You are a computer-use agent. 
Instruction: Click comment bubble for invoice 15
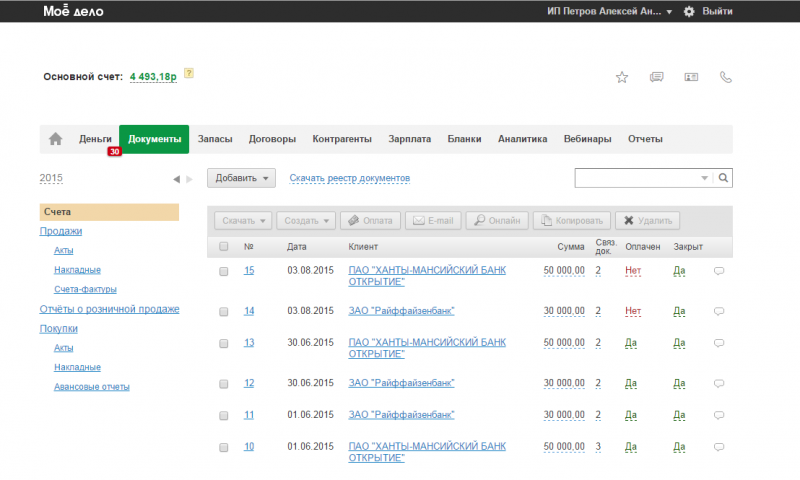tap(719, 270)
